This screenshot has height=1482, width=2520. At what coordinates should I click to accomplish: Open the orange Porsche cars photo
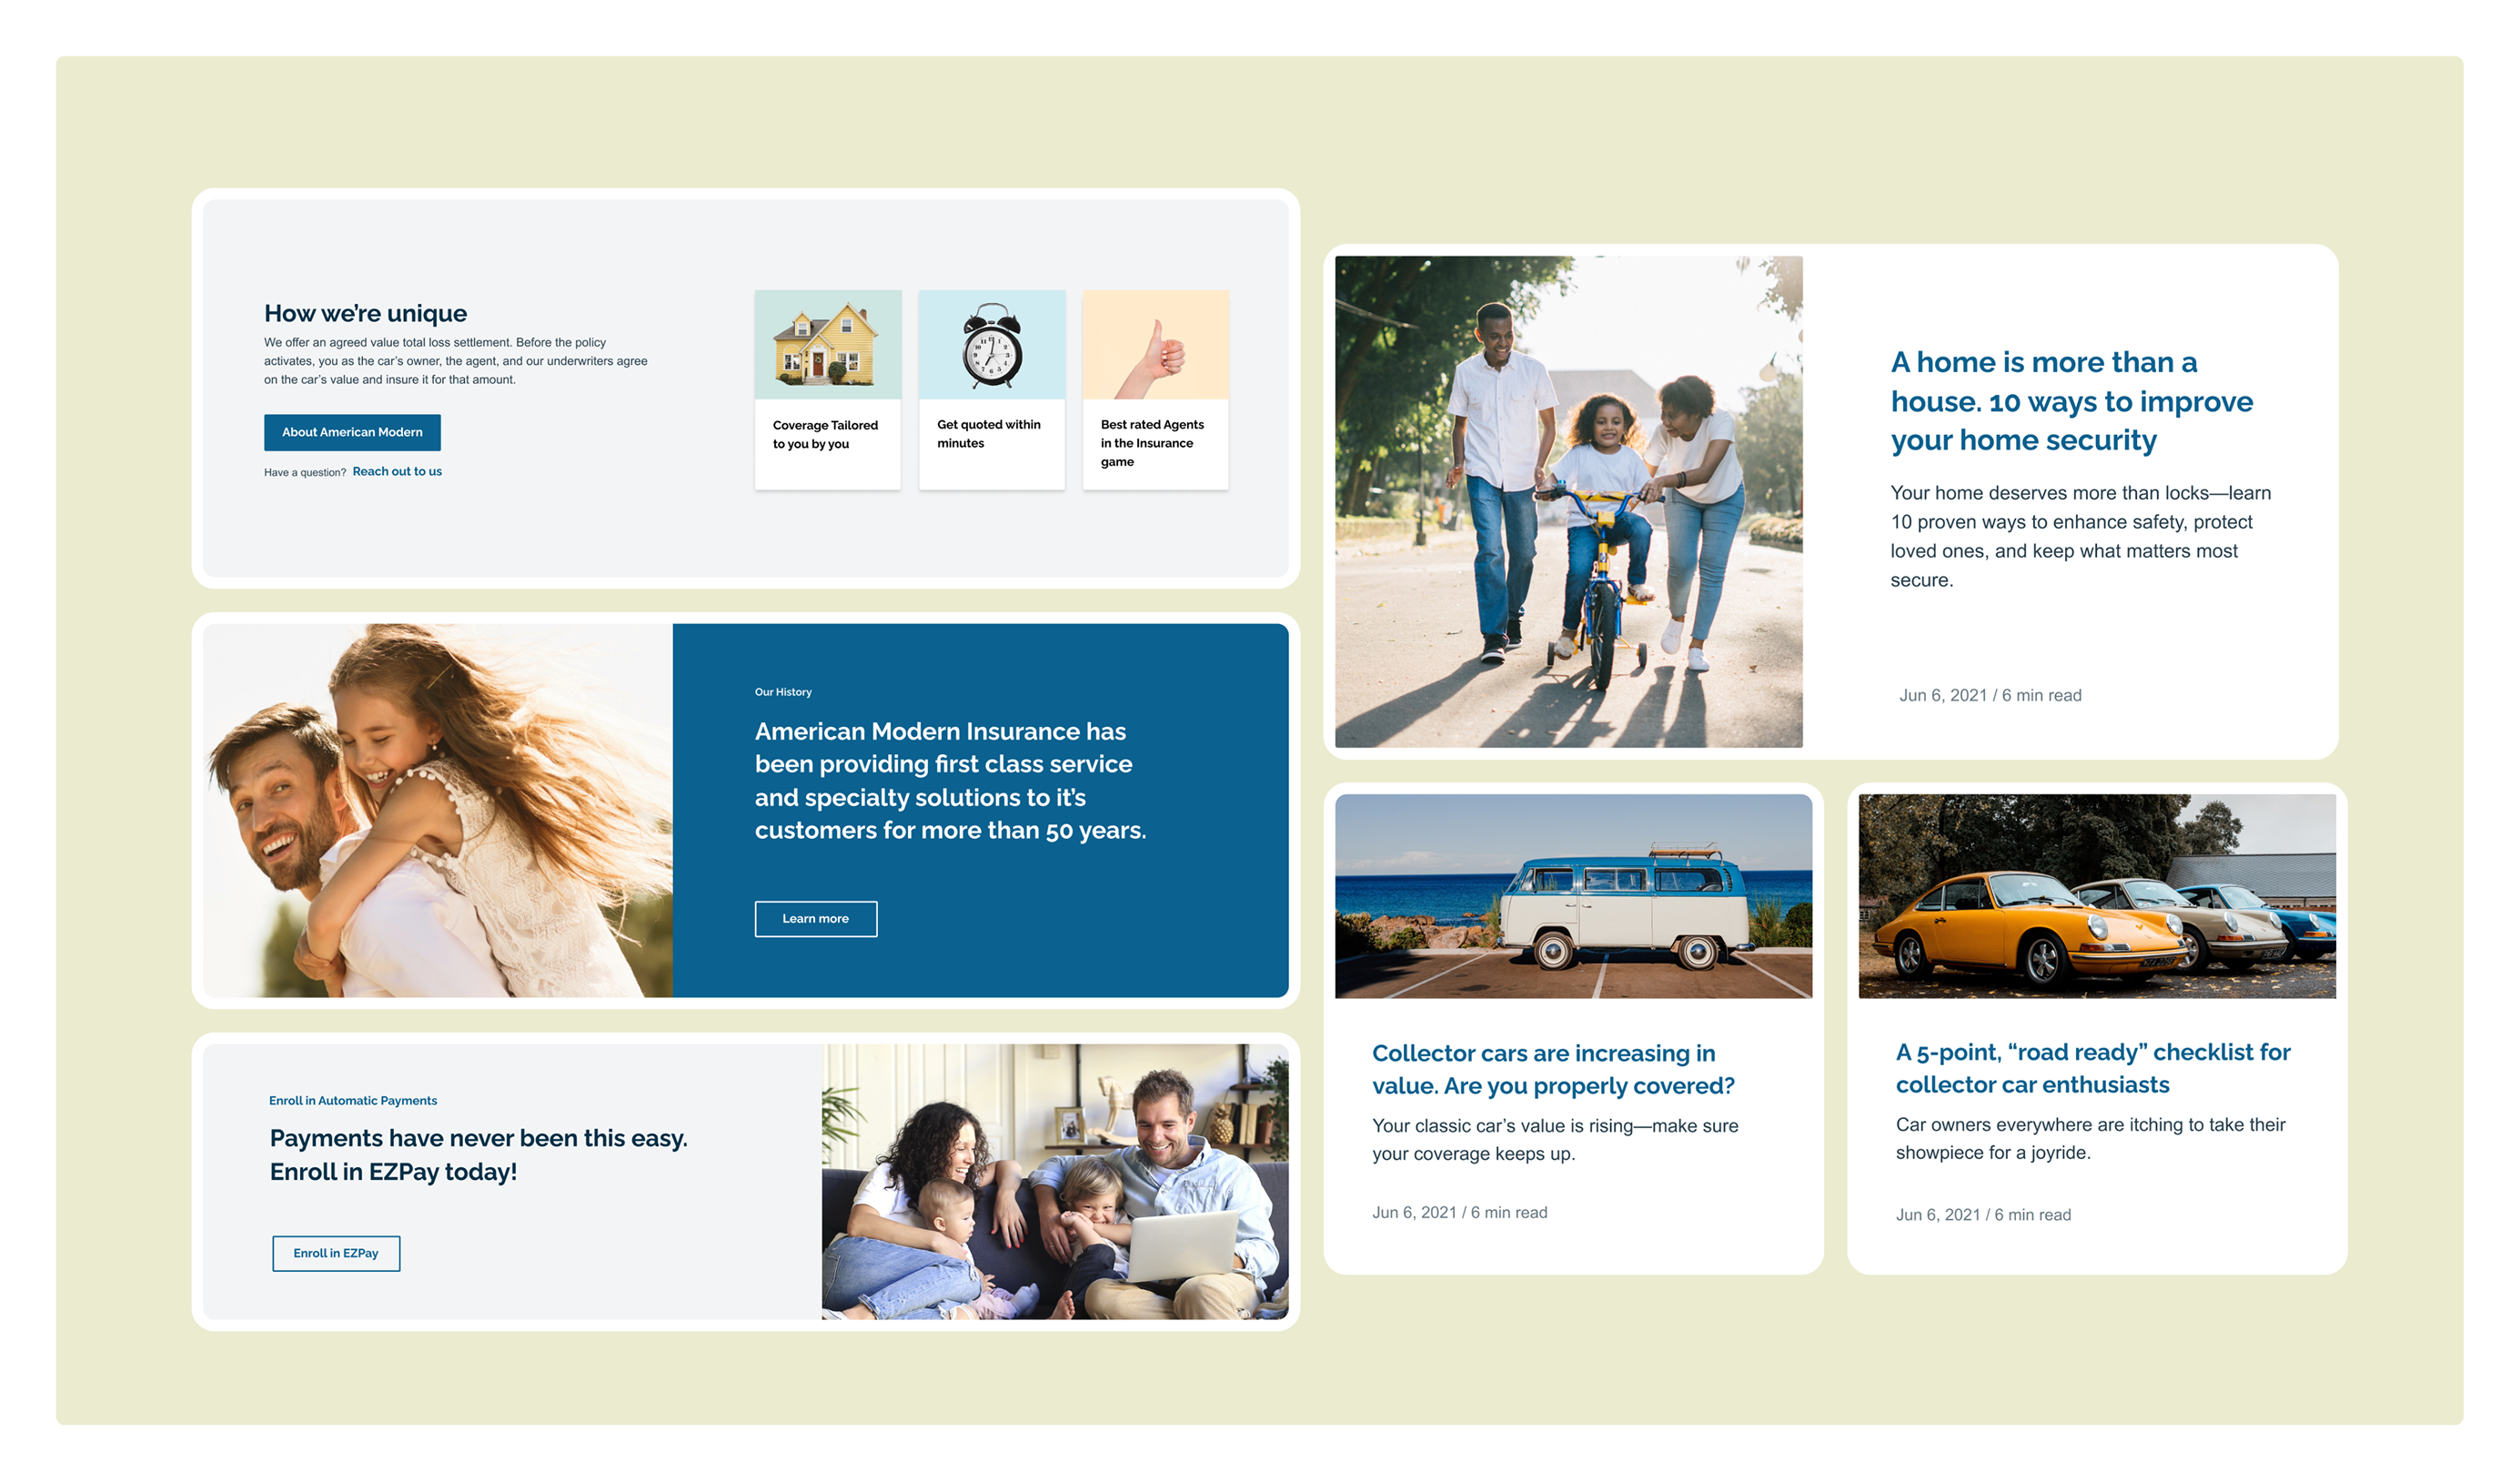click(x=2096, y=896)
